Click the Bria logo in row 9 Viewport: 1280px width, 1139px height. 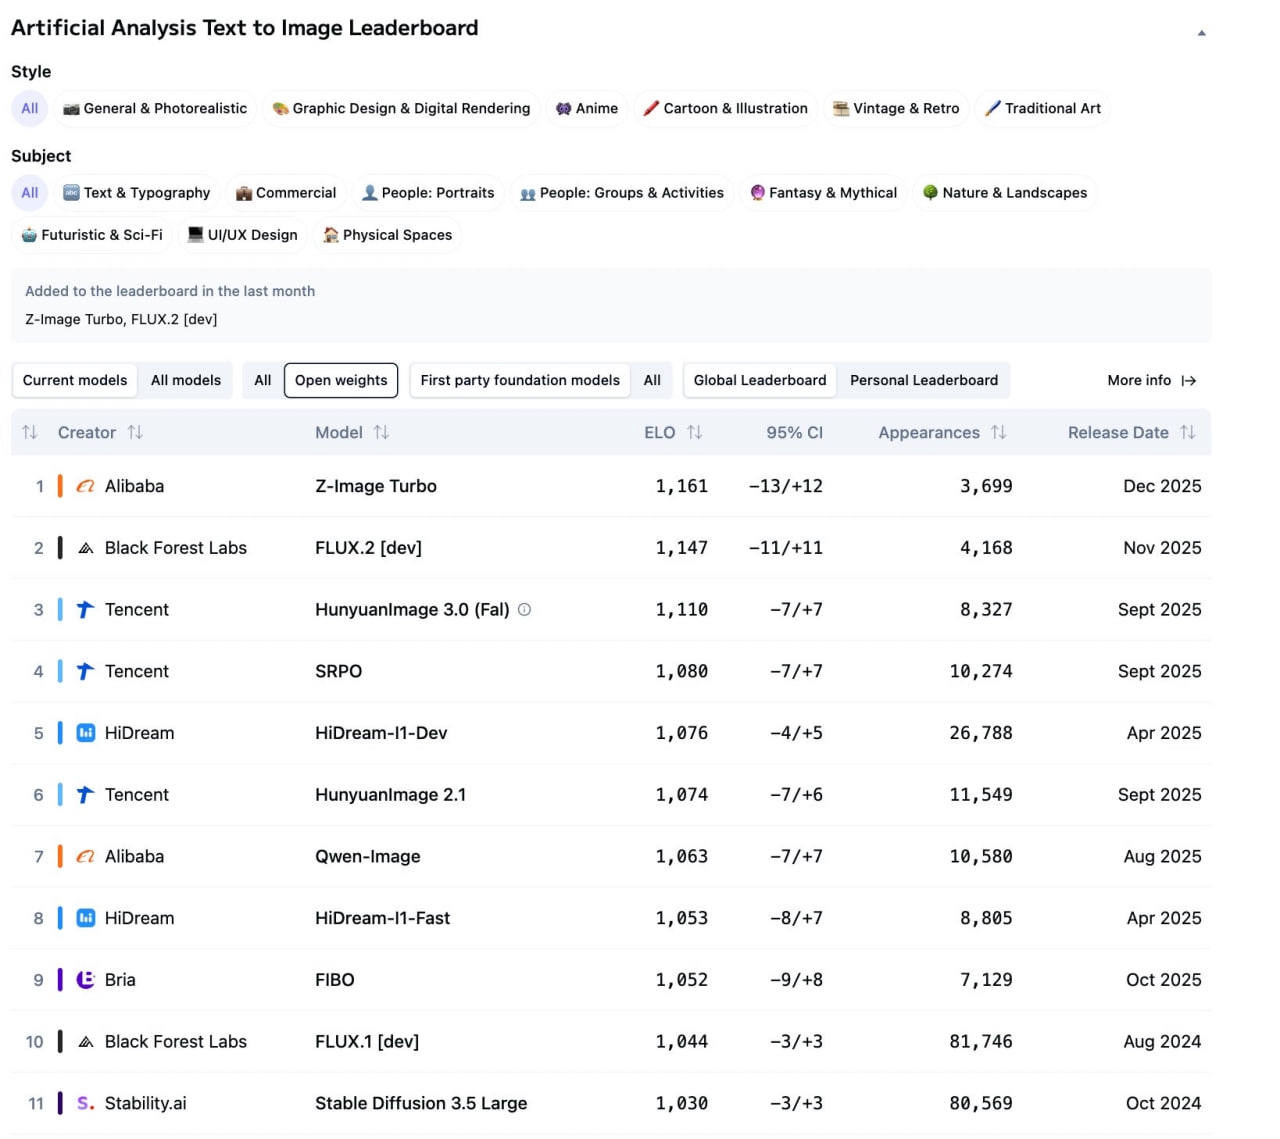point(86,980)
